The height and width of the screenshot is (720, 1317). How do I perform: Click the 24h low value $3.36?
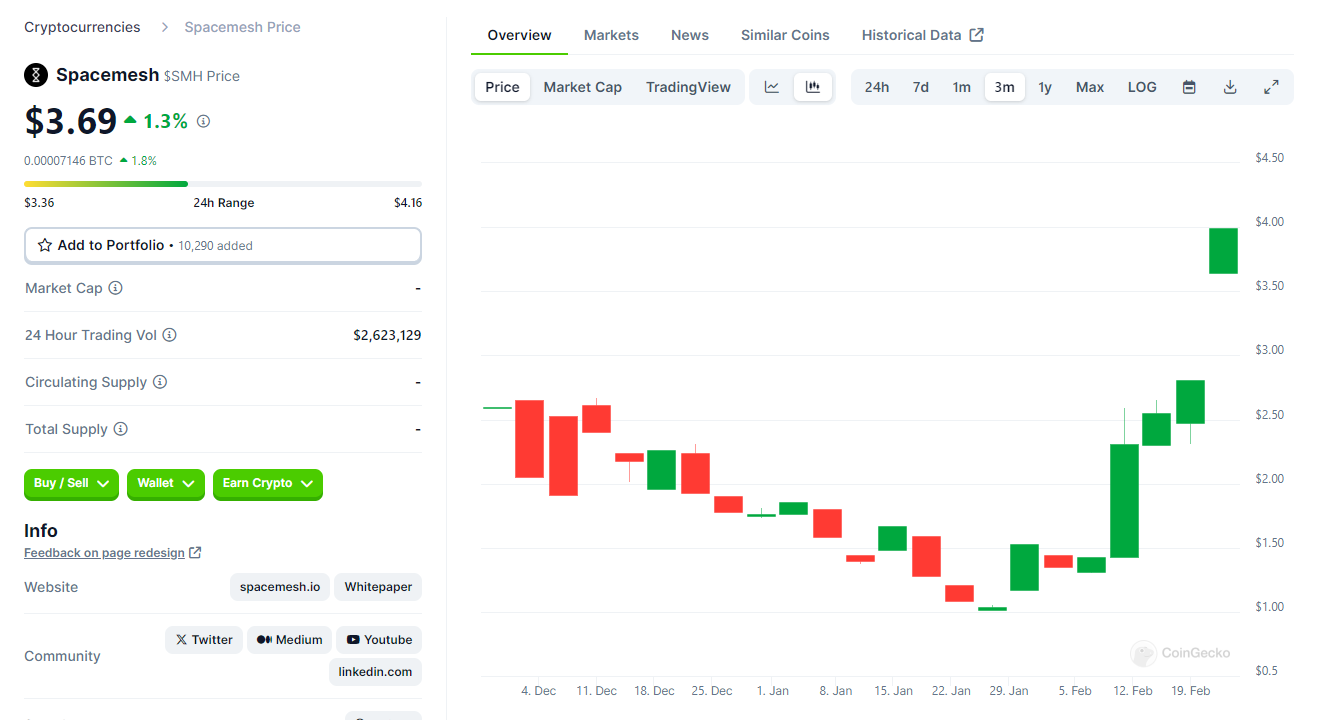(39, 203)
